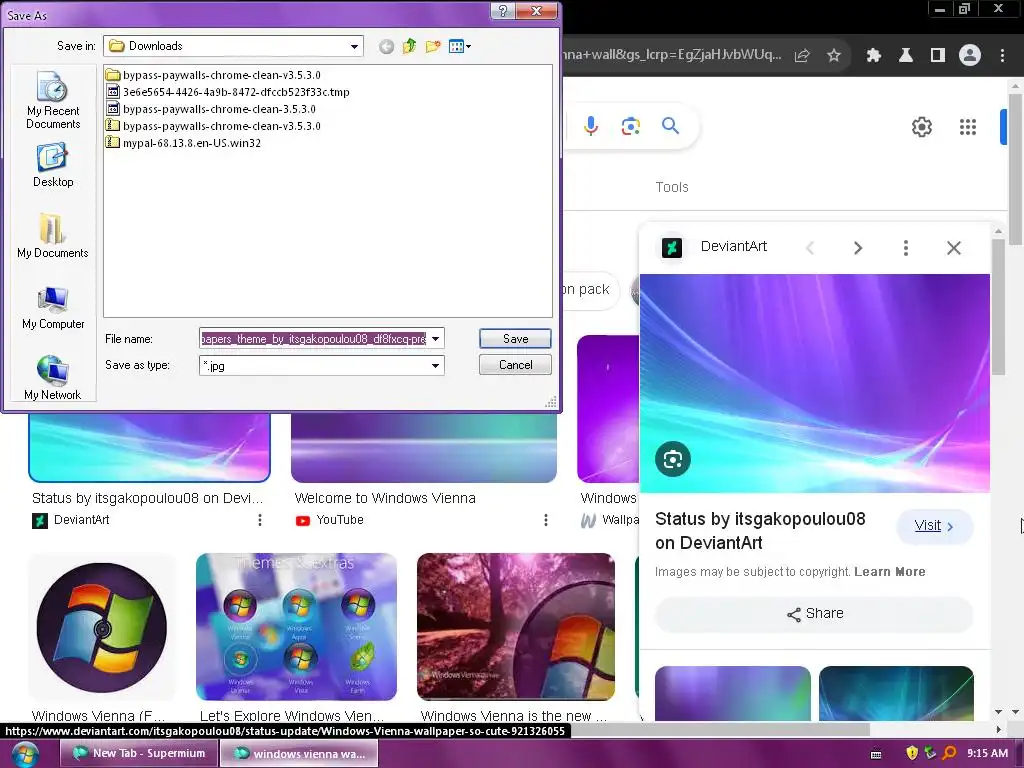Show previous image in preview panel
The width and height of the screenshot is (1024, 768).
tap(810, 248)
